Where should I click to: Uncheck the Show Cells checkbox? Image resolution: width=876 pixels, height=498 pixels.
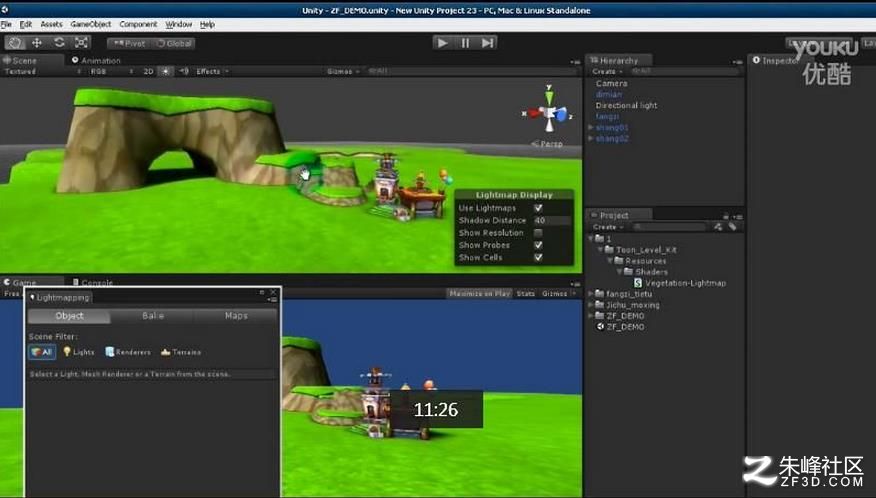point(538,257)
